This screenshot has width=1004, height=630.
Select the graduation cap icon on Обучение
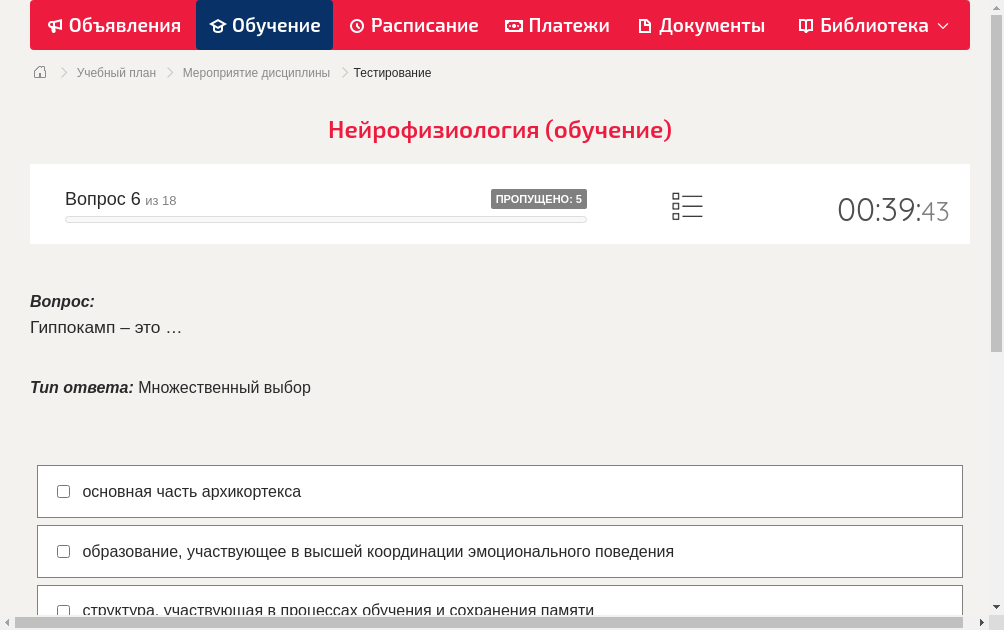point(219,25)
